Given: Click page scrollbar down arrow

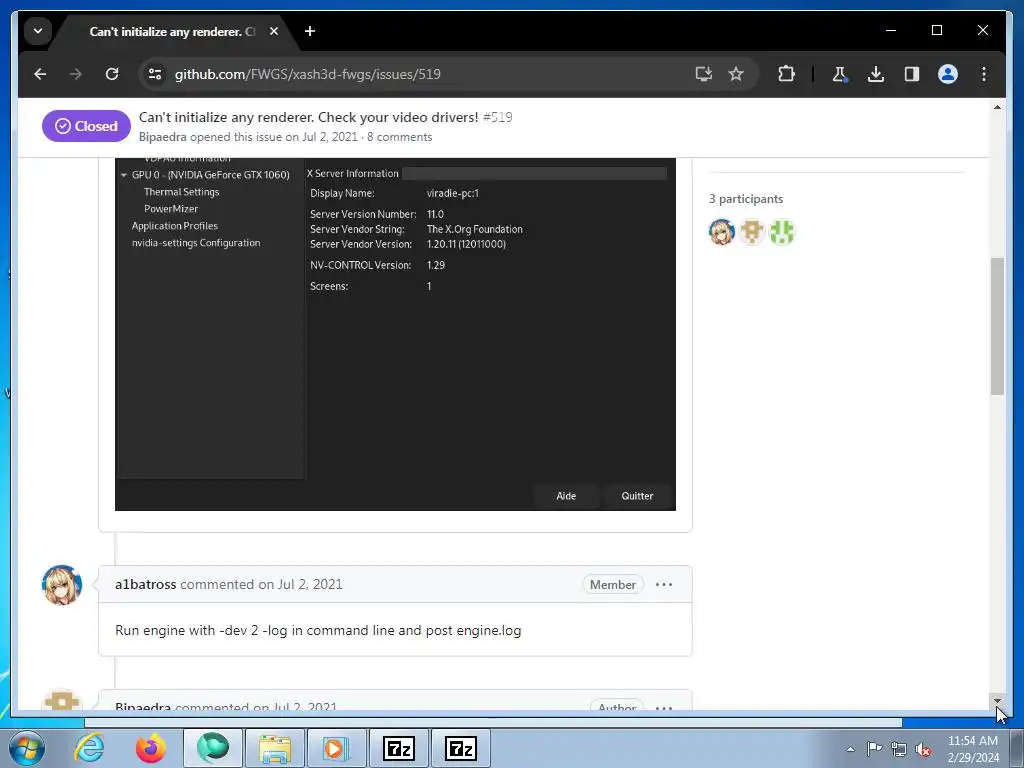Looking at the screenshot, I should [x=997, y=701].
